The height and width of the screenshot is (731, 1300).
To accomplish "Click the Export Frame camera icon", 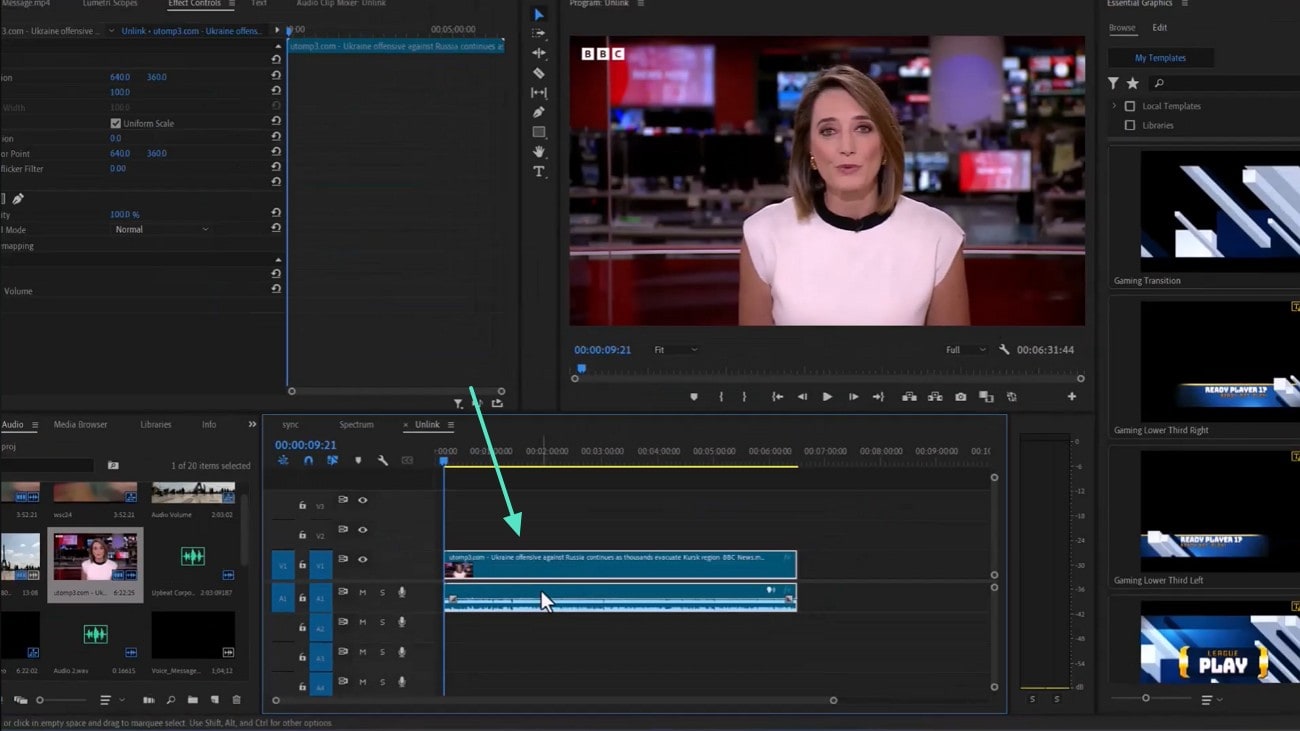I will point(960,397).
